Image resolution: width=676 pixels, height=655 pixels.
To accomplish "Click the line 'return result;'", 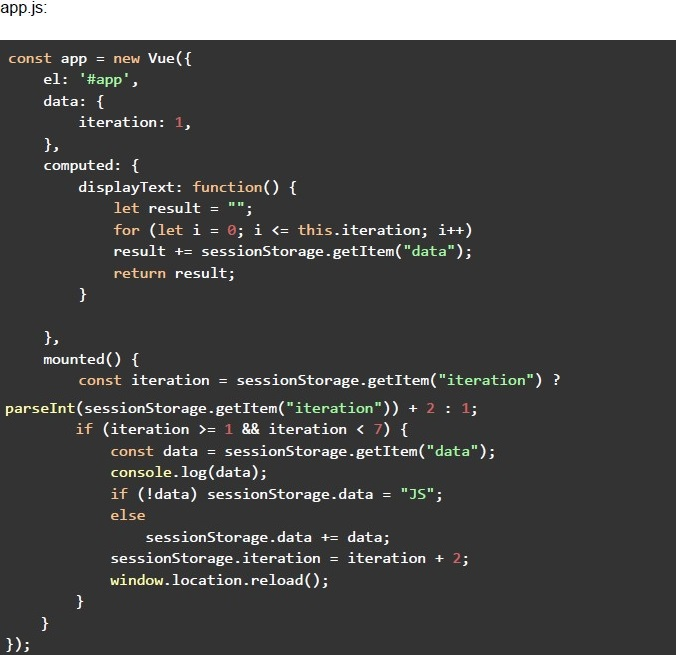I will click(174, 273).
